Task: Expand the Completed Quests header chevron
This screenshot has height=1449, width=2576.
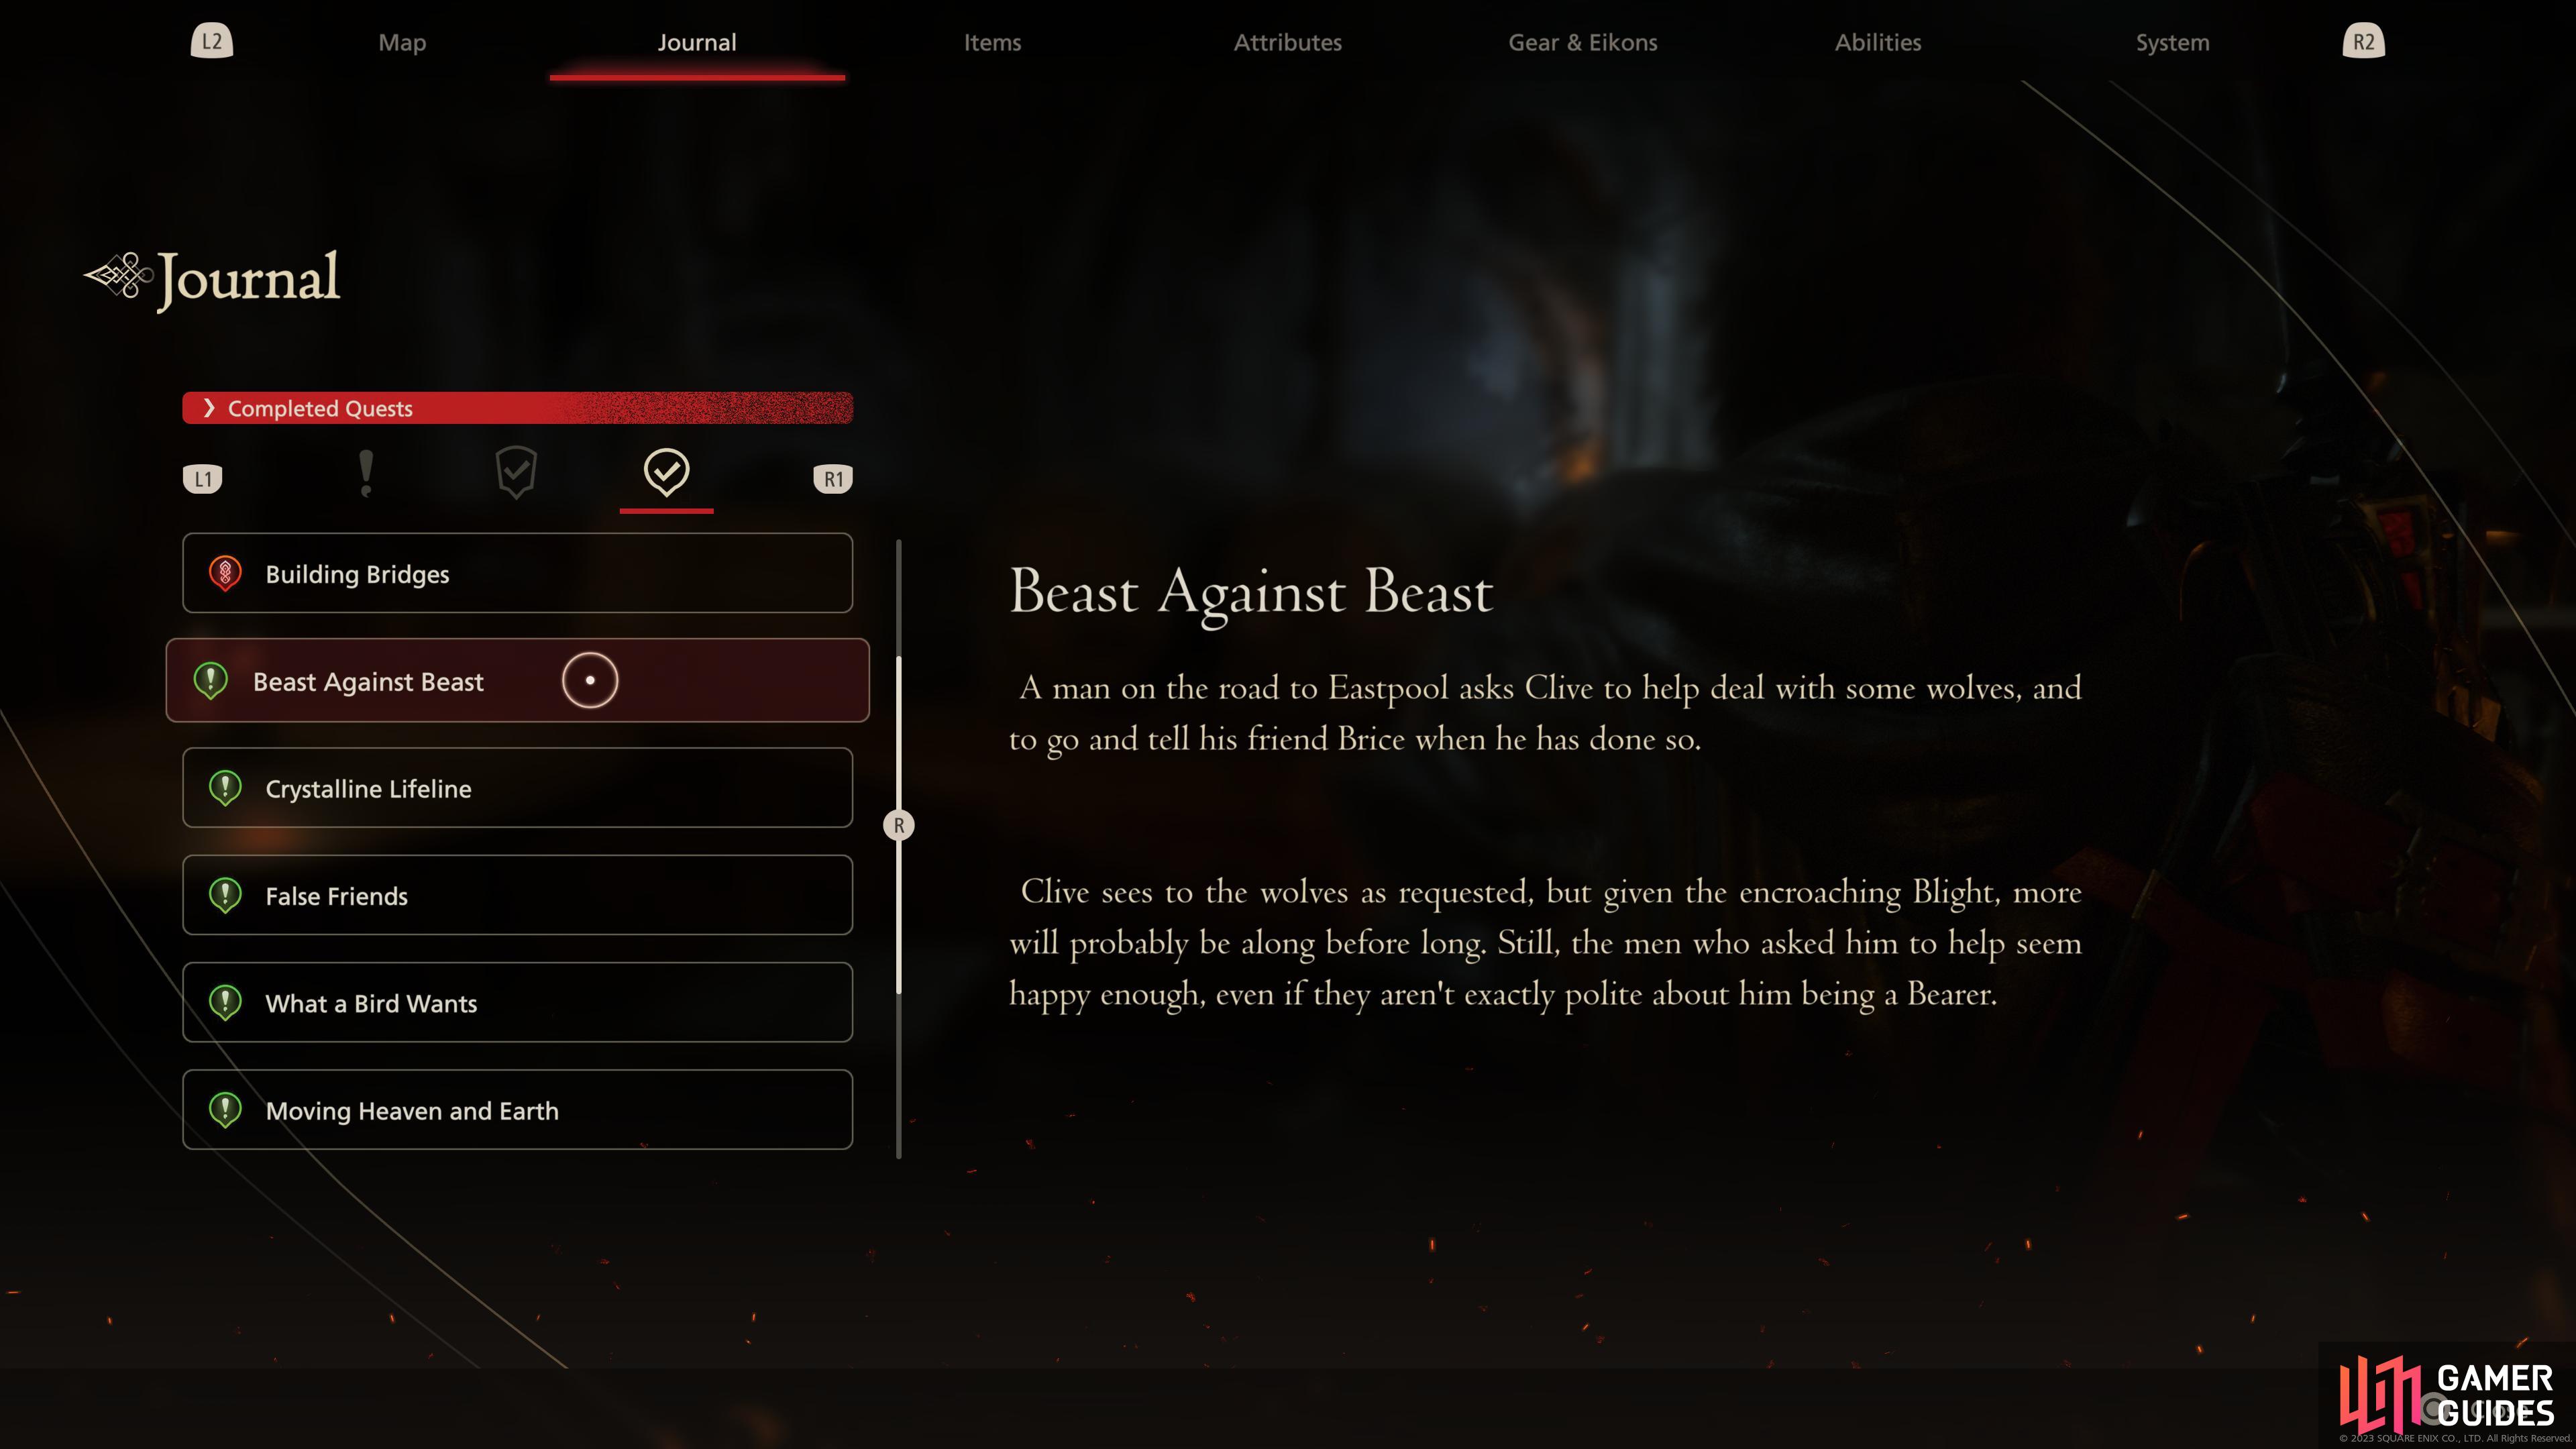Action: (x=209, y=408)
